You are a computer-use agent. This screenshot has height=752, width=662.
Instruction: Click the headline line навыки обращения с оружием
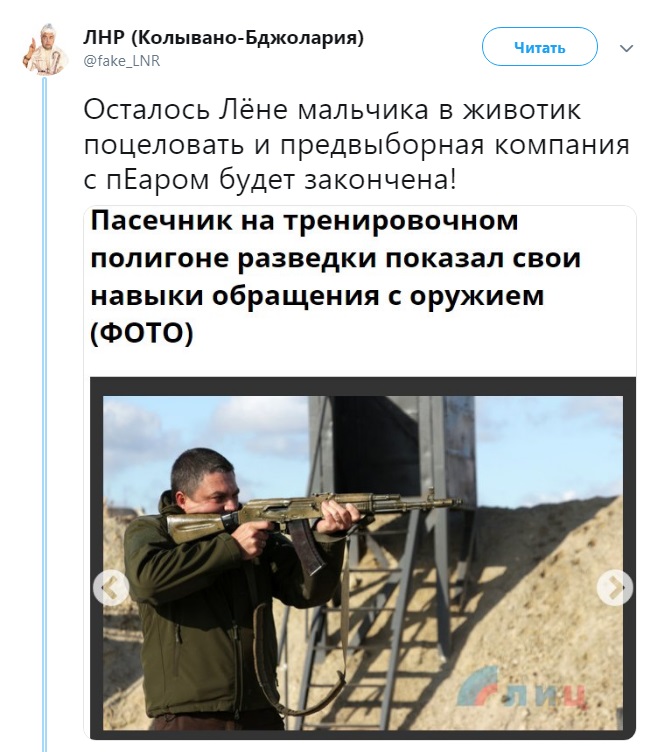[317, 295]
